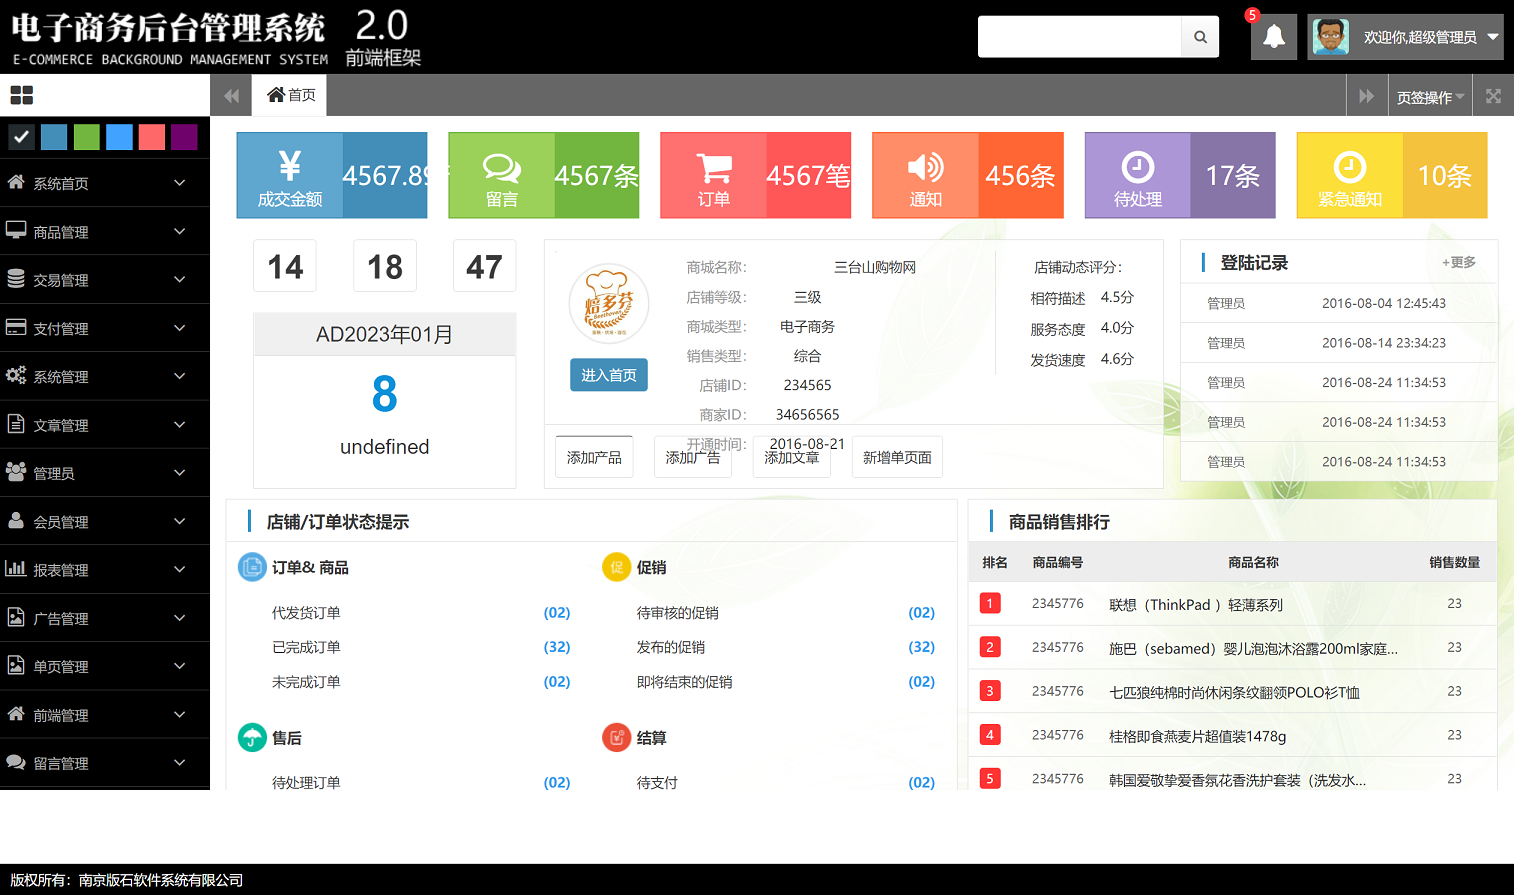This screenshot has width=1514, height=895.
Task: Click the grid menu icon in sidebar
Action: pos(22,95)
